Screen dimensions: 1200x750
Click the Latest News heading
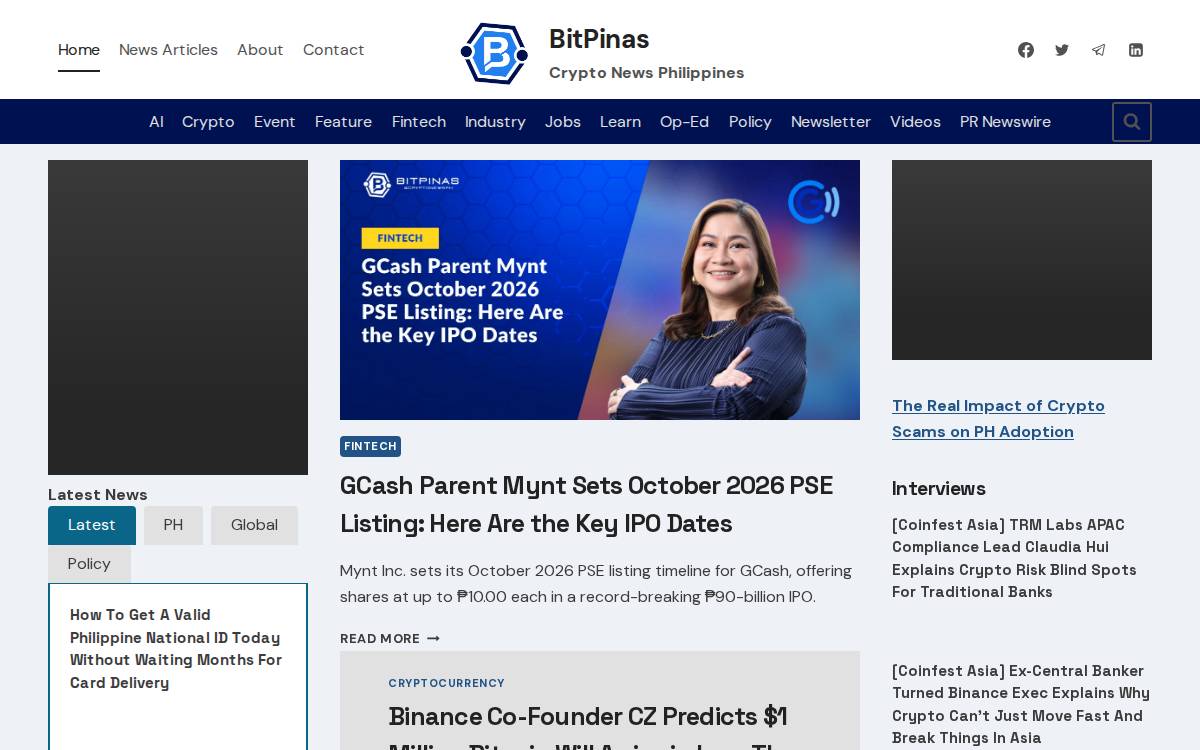point(98,494)
